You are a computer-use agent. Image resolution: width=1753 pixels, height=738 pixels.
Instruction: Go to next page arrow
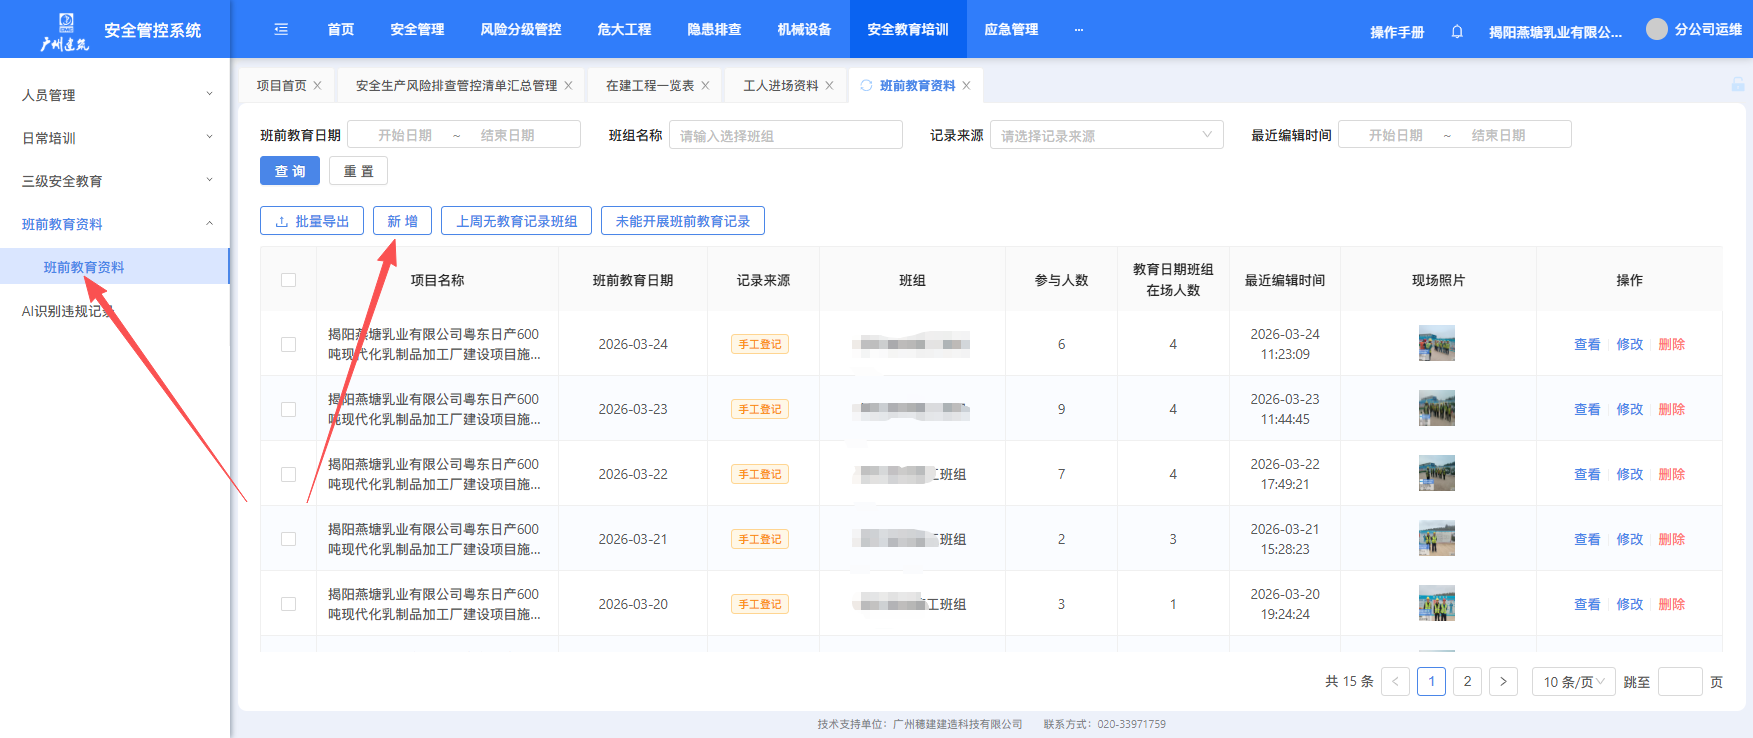tap(1503, 682)
